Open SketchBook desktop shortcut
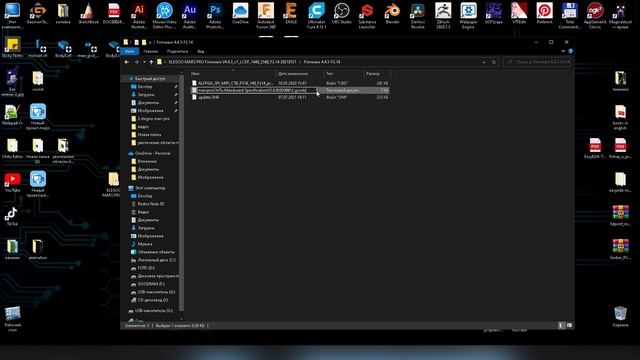Viewport: 640px width, 360px height. click(x=88, y=13)
